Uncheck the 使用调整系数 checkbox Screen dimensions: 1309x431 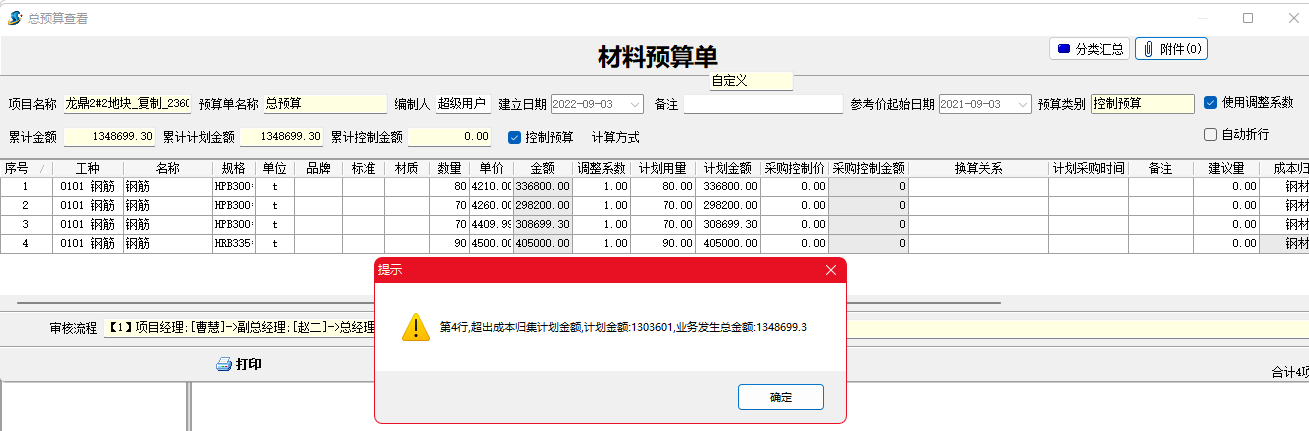(1210, 102)
